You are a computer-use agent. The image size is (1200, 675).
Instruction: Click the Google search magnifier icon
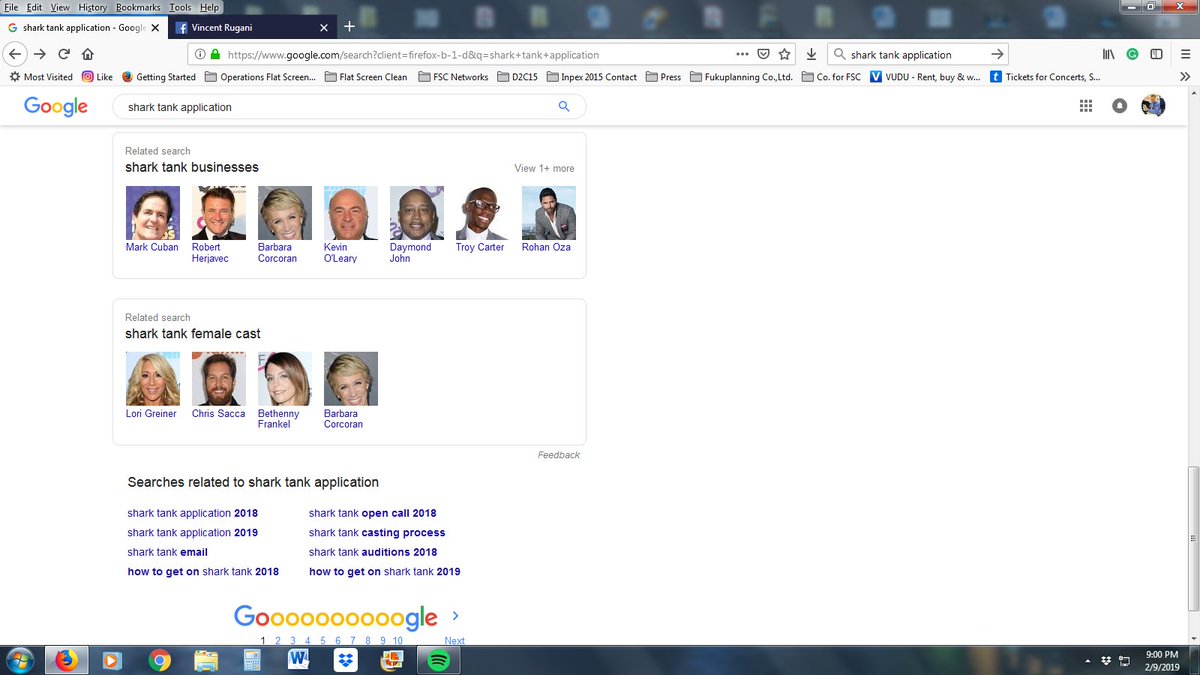(x=564, y=106)
